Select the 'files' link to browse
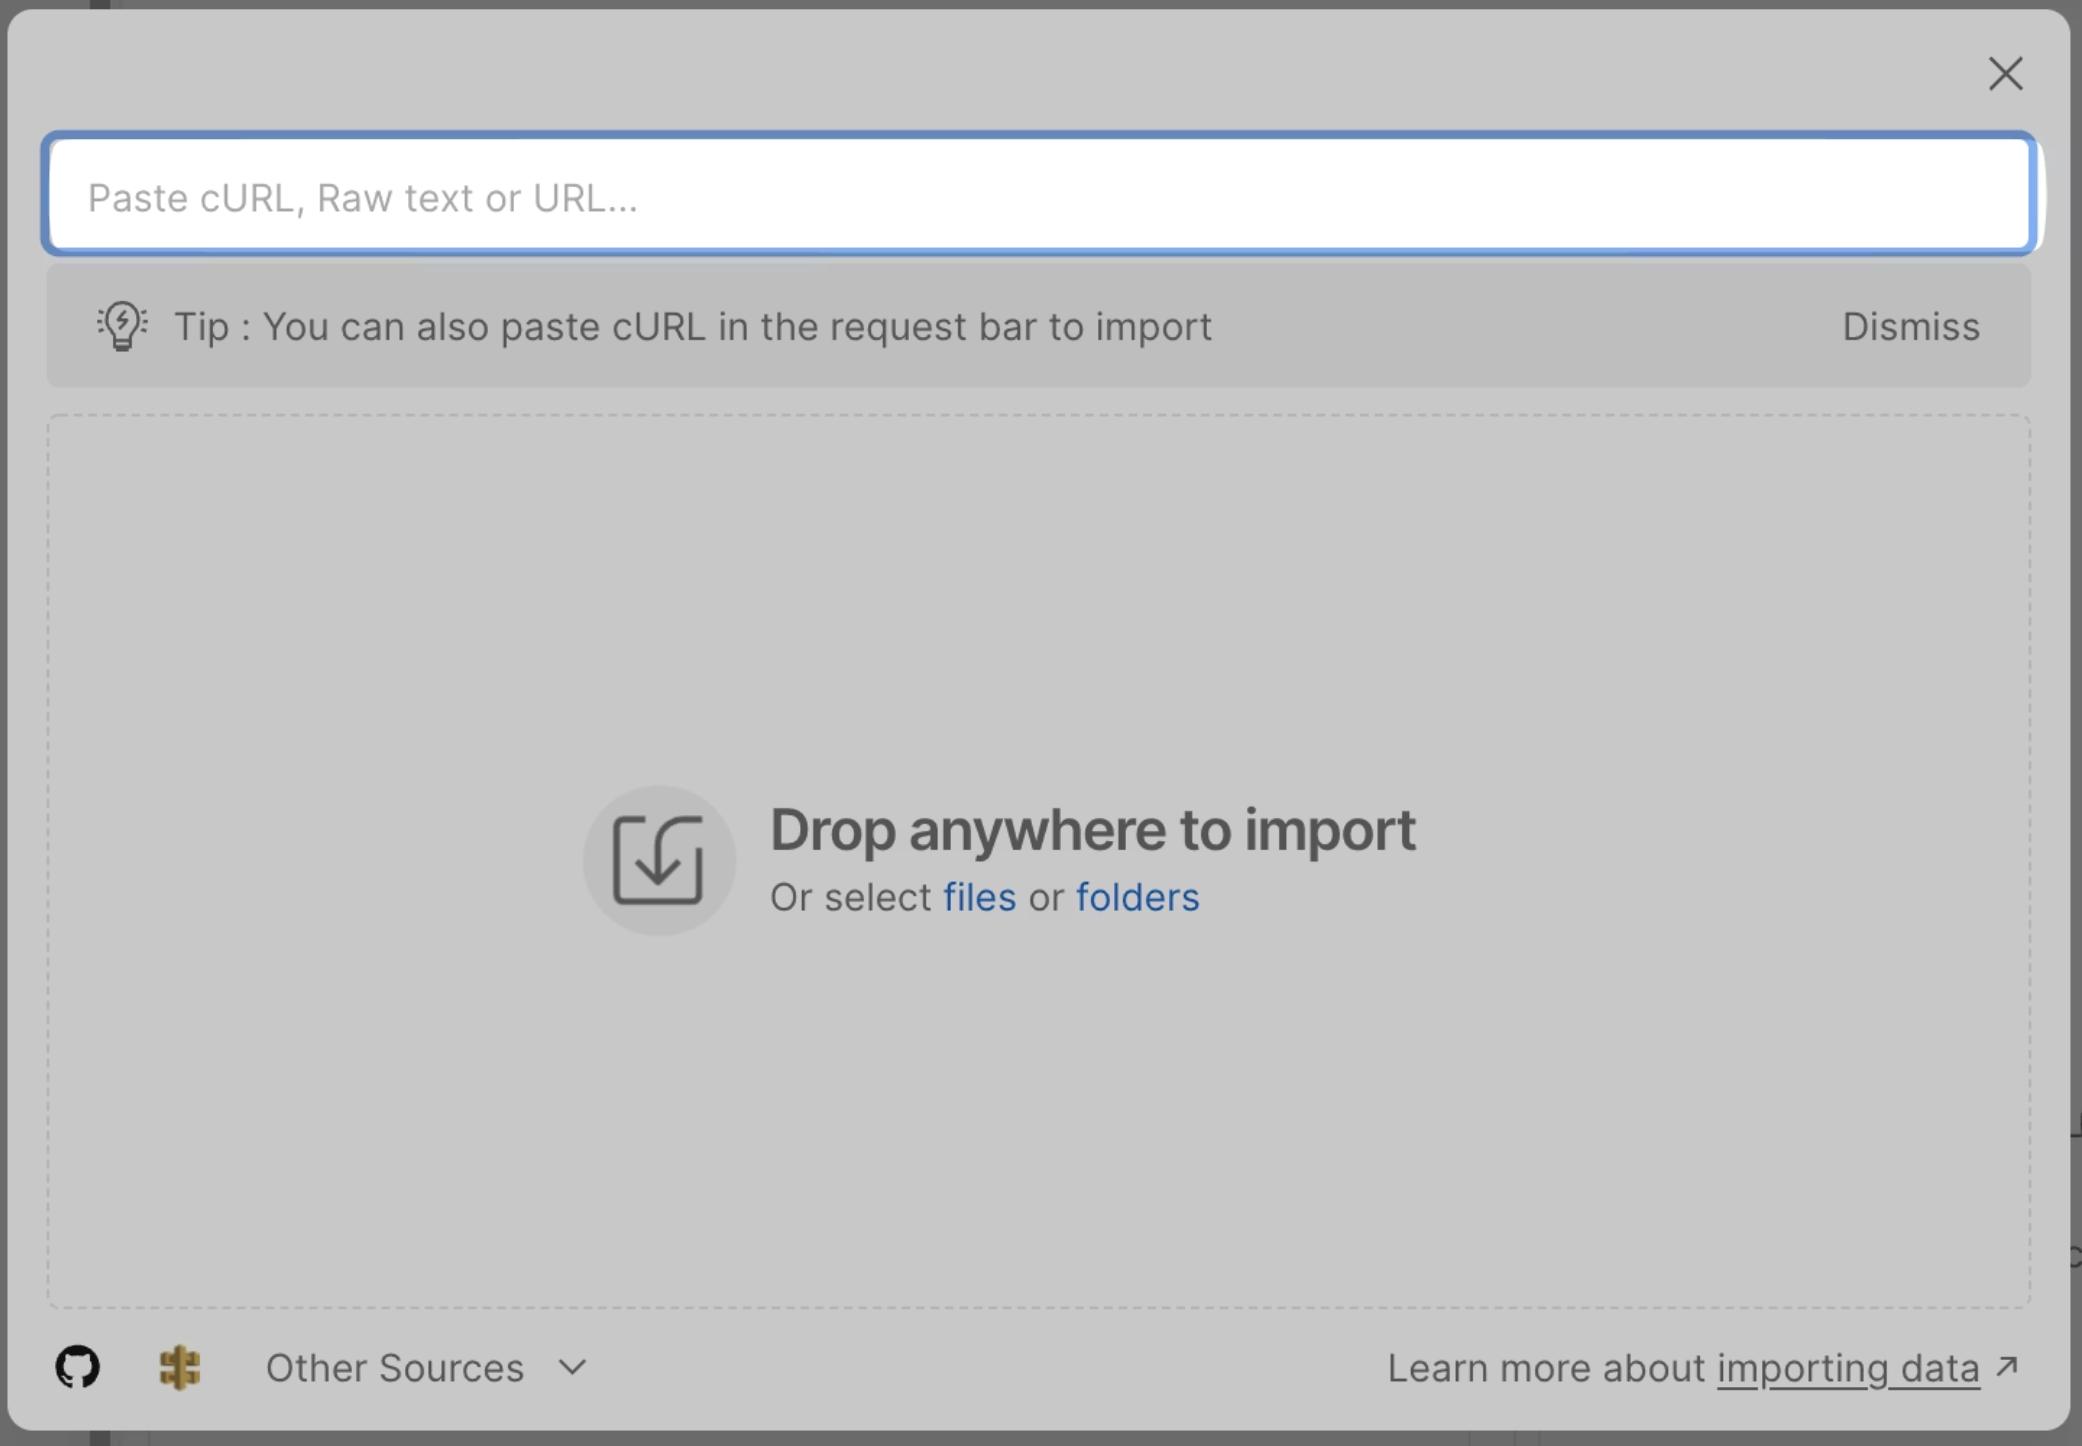Viewport: 2082px width, 1446px height. [979, 897]
